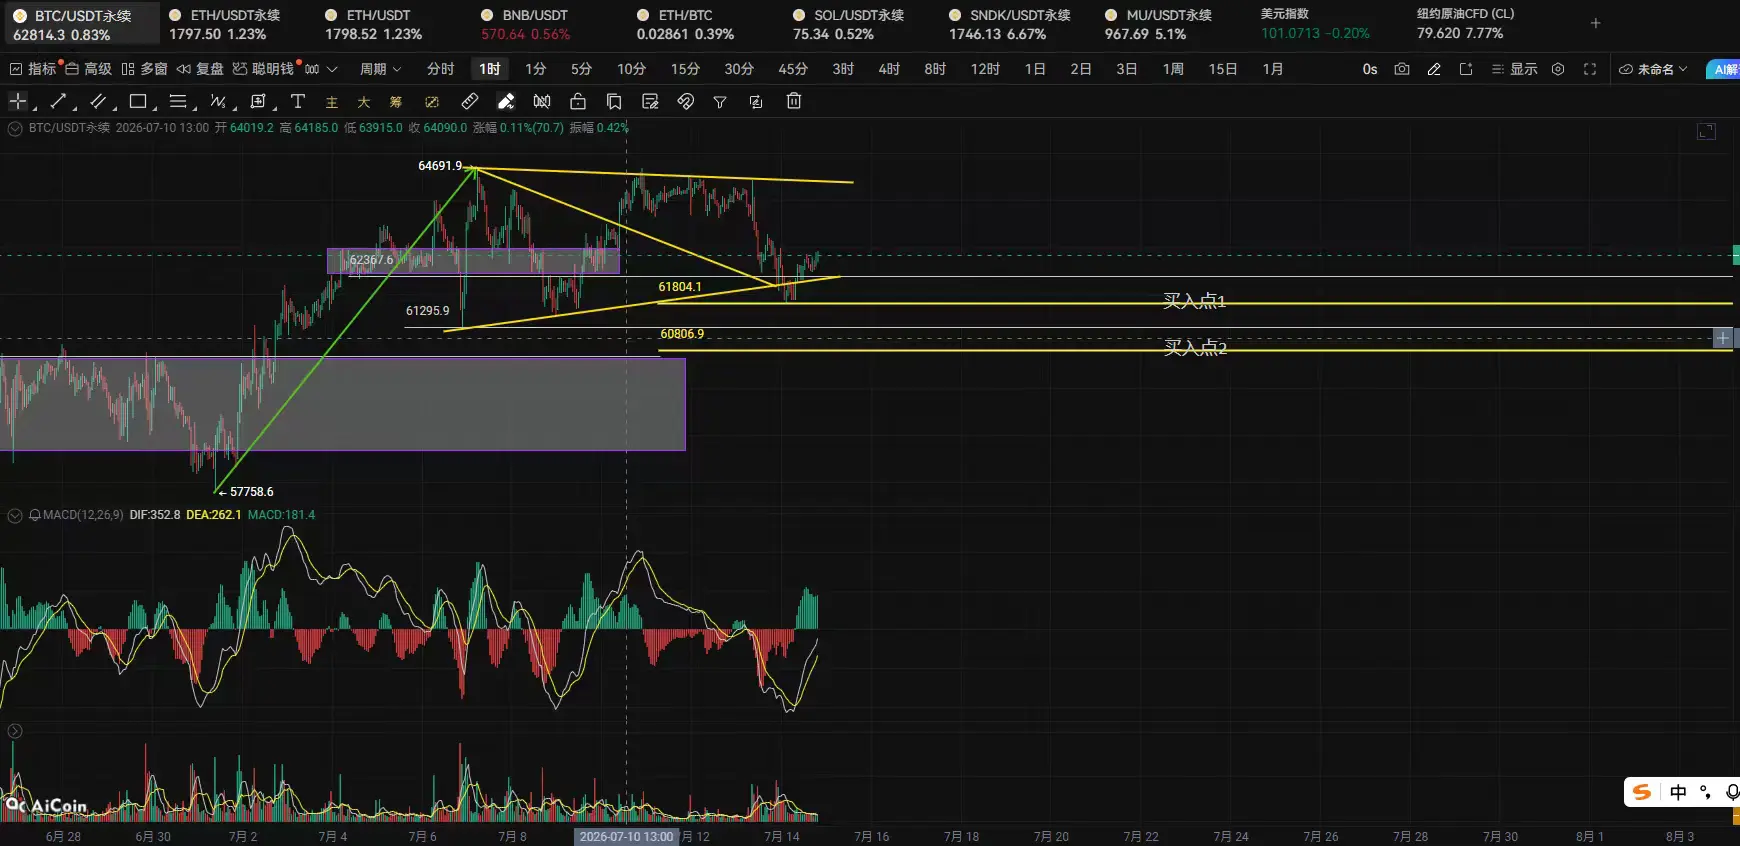The height and width of the screenshot is (846, 1740).
Task: Click plus button on price axis
Action: point(1722,338)
